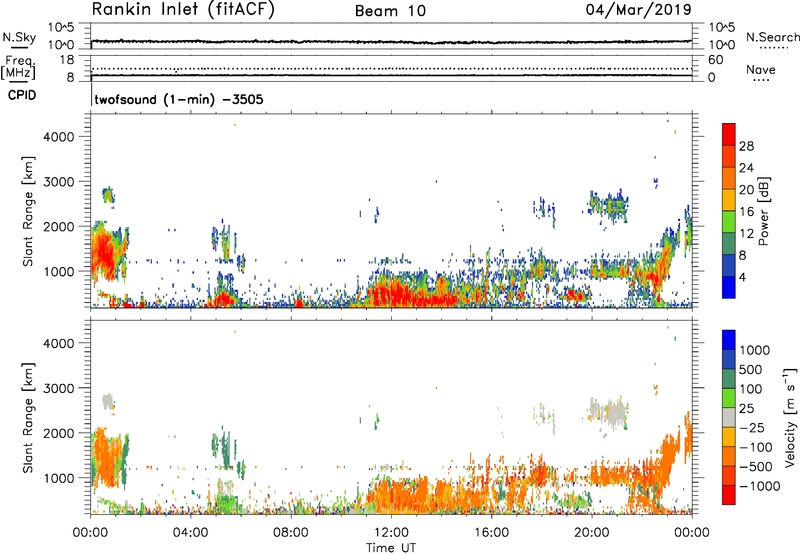The height and width of the screenshot is (554, 800).
Task: Click the "08:00" time tick label
Action: (290, 533)
